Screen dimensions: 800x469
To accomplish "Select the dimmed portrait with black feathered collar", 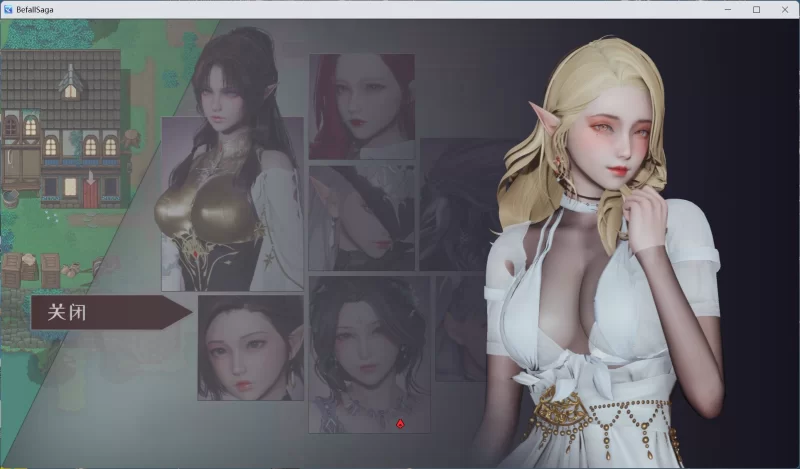I will coord(362,217).
